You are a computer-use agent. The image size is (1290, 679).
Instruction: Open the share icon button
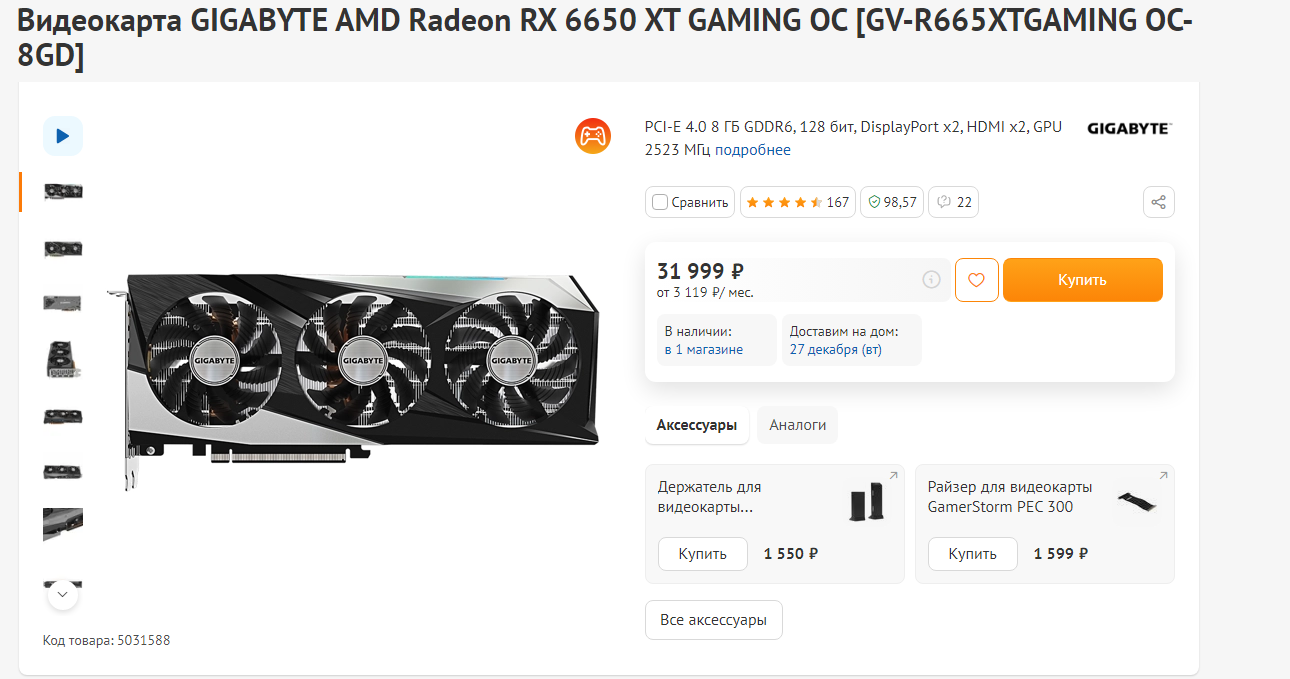coord(1158,202)
